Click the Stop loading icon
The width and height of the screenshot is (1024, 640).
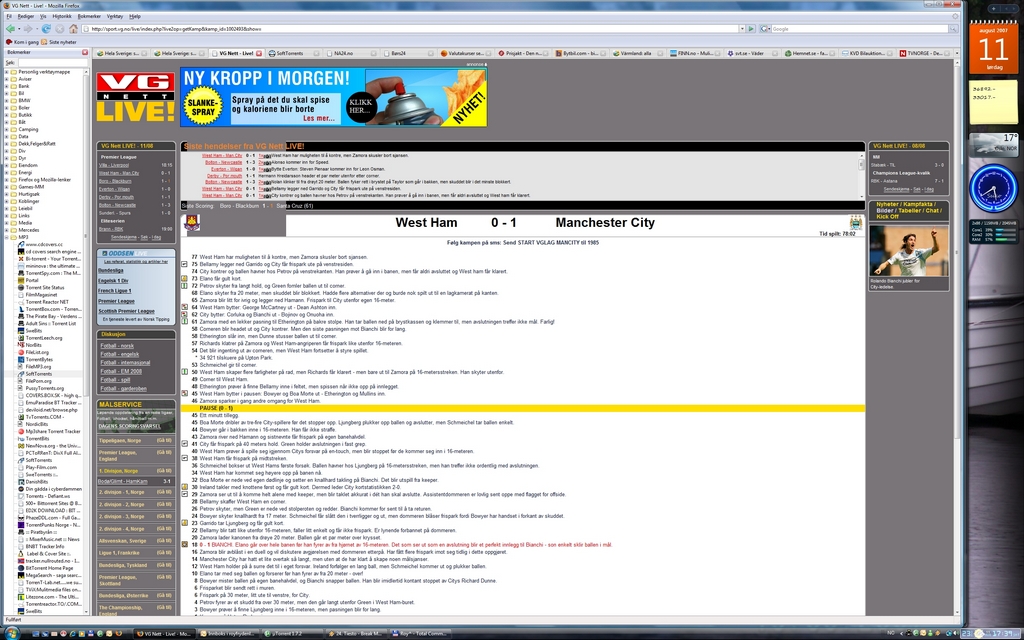click(60, 29)
